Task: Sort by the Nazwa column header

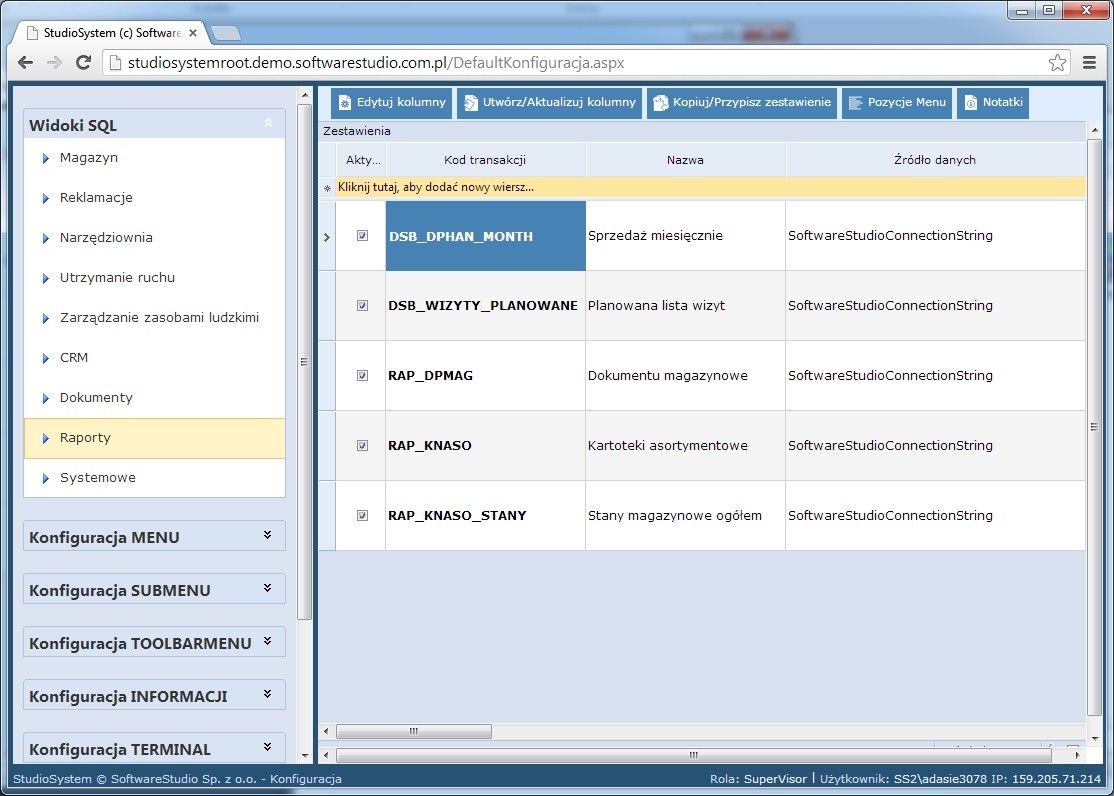Action: (686, 160)
